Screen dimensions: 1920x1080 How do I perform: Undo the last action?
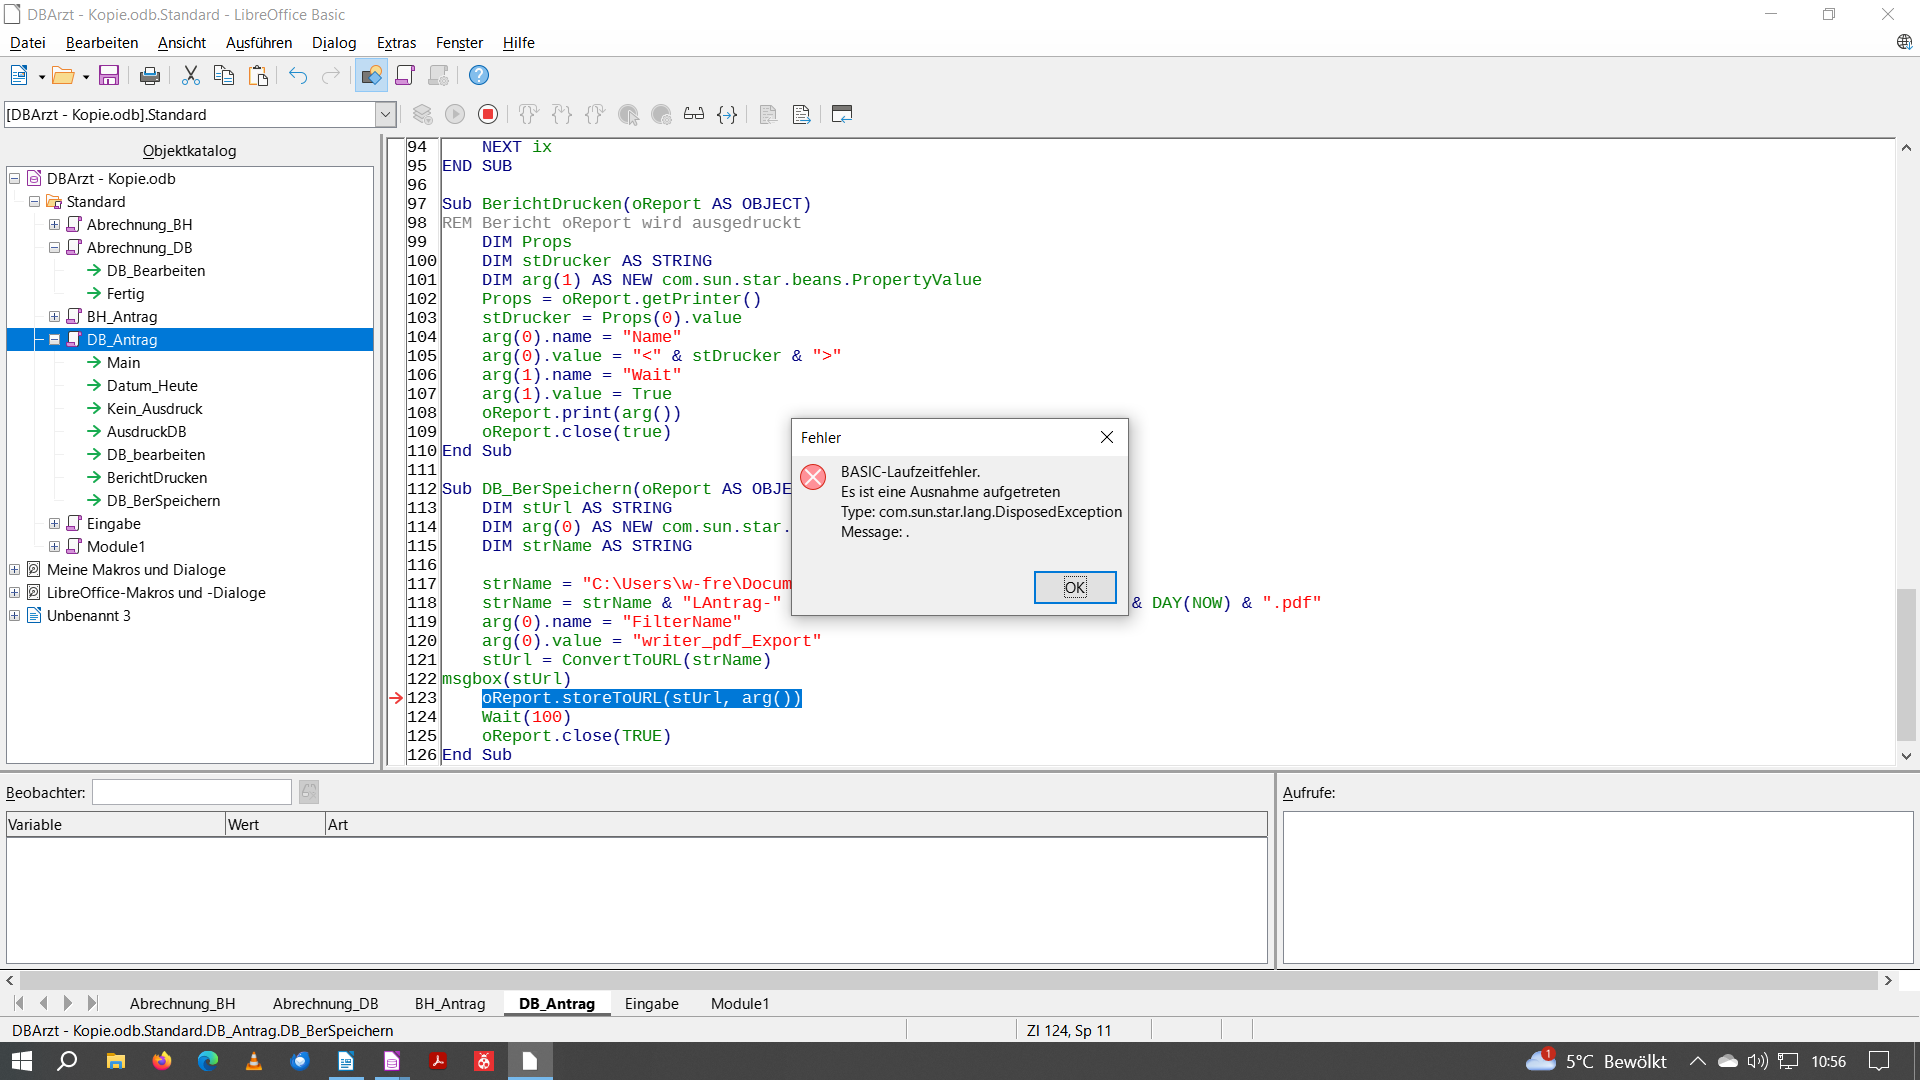298,75
